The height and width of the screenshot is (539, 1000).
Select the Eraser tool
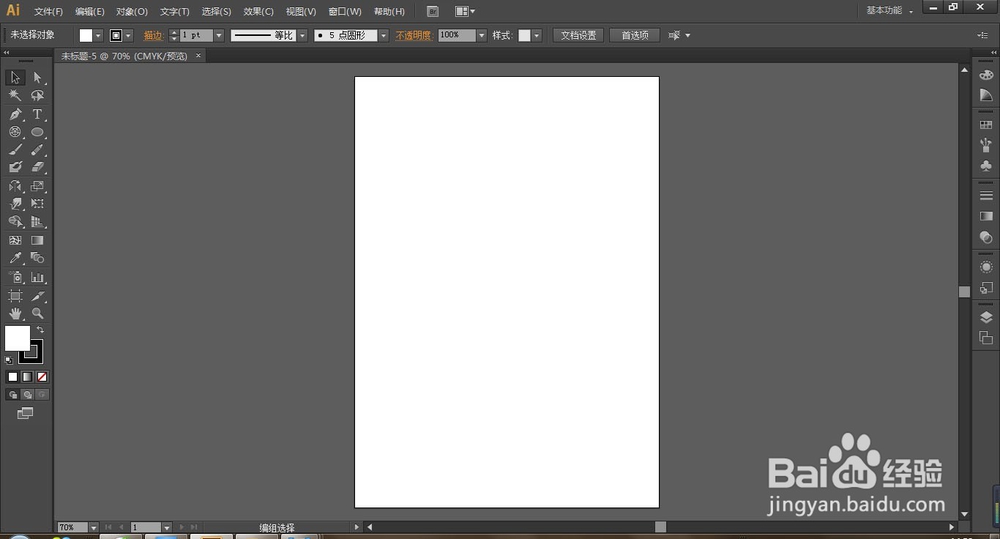click(37, 167)
